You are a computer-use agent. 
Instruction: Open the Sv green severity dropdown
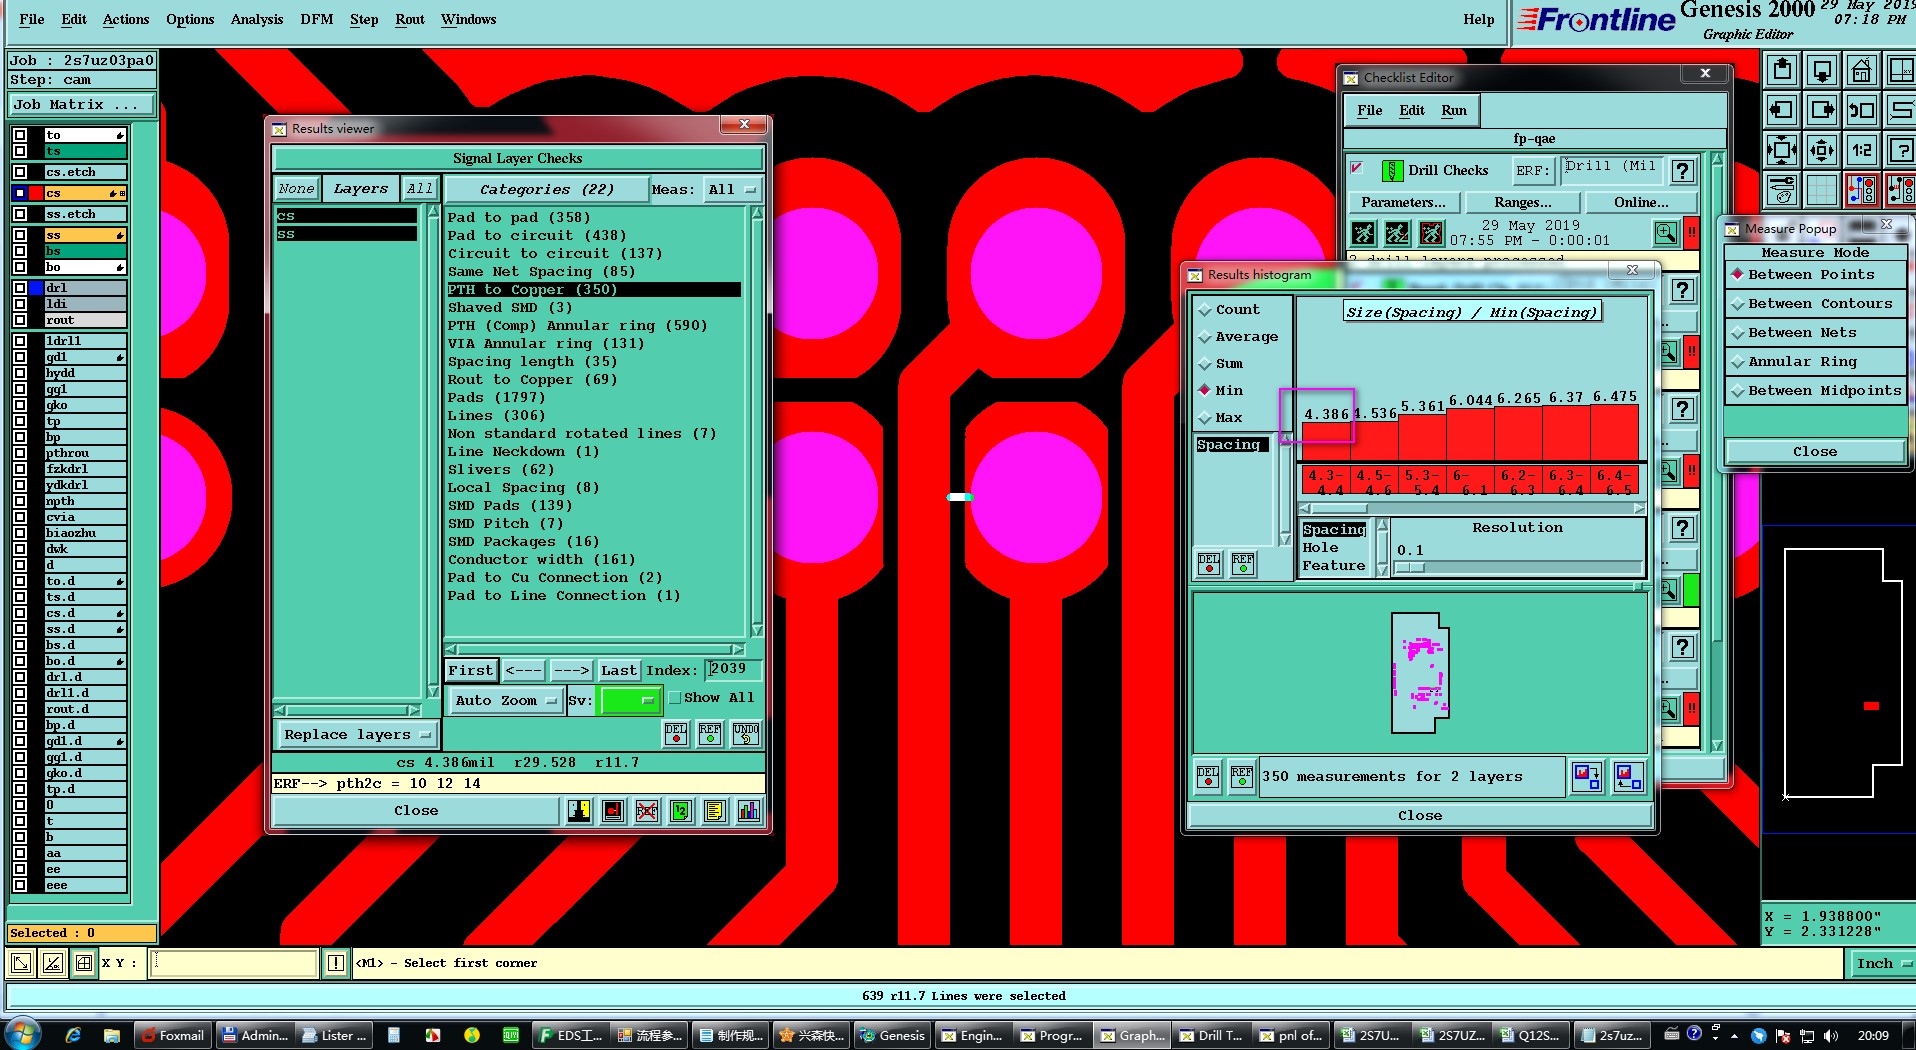629,701
